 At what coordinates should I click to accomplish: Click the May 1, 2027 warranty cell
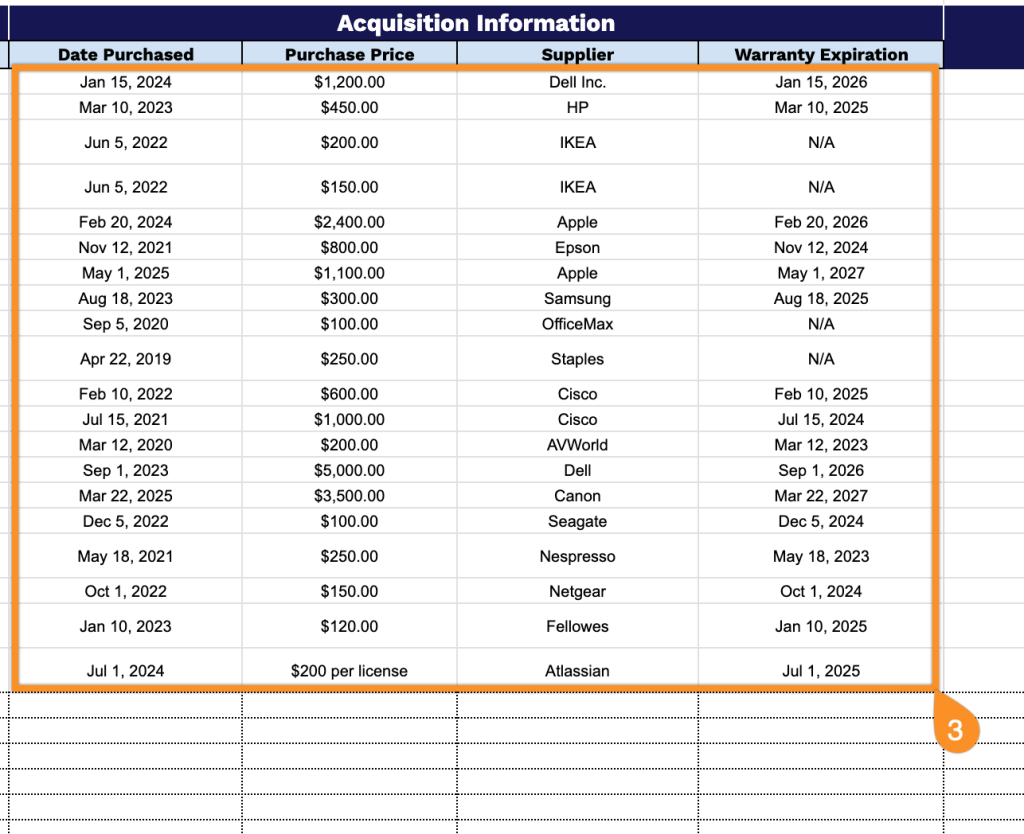click(x=821, y=273)
